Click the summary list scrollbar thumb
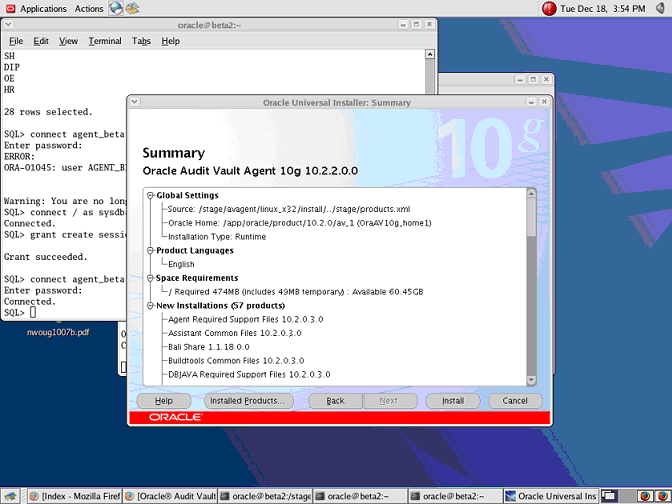The height and width of the screenshot is (504, 672). click(531, 217)
